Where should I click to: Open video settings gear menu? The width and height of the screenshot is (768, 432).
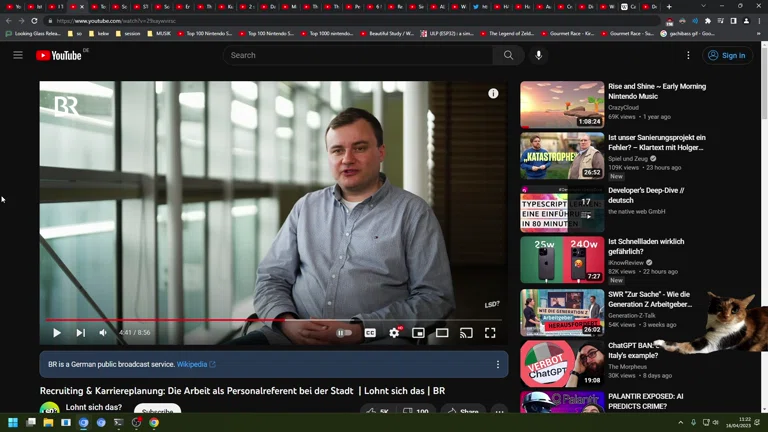point(394,333)
